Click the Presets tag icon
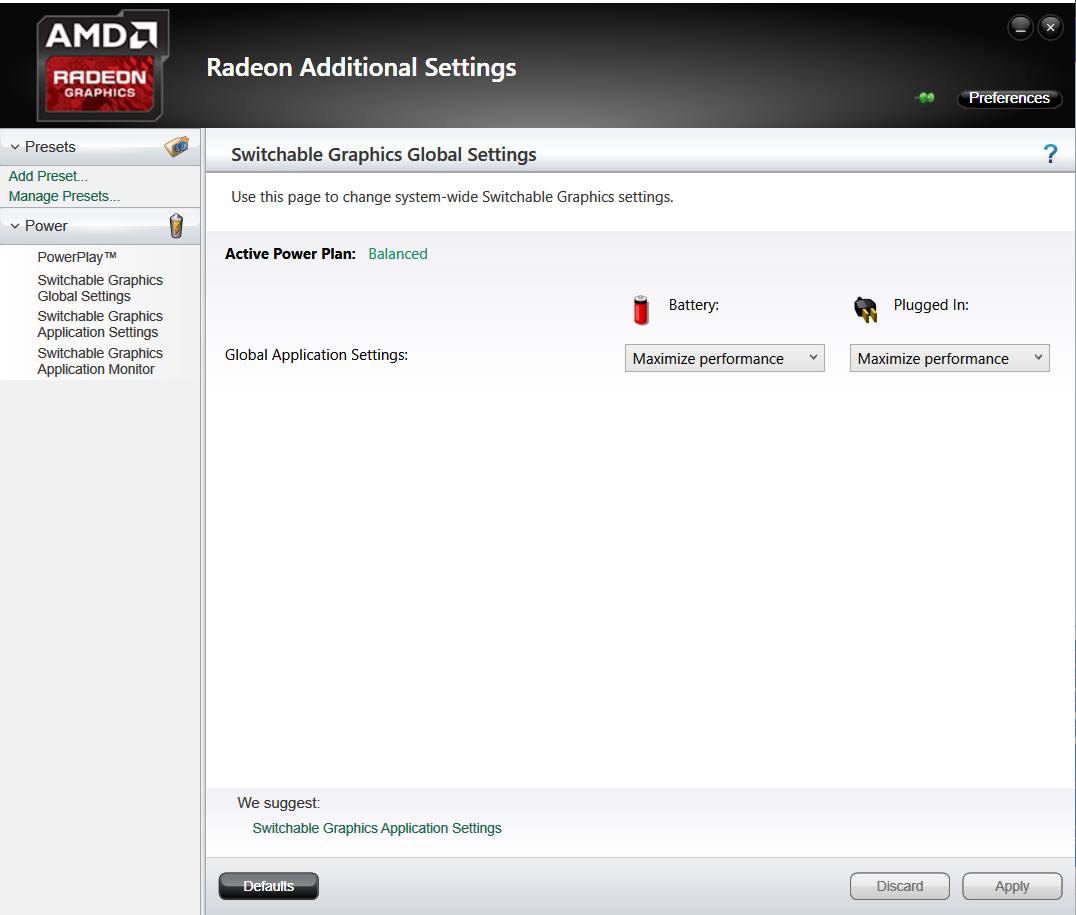 [177, 146]
